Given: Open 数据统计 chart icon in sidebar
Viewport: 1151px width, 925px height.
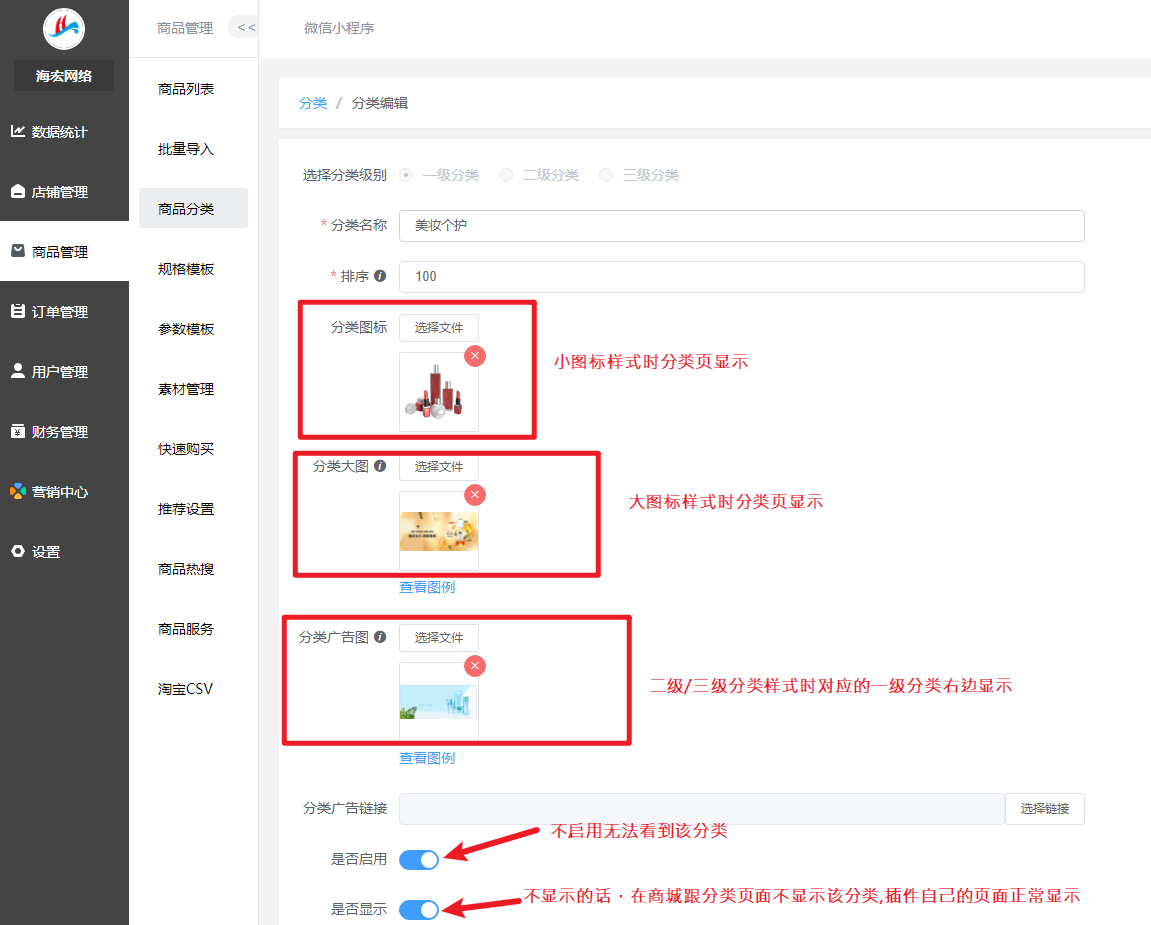Looking at the screenshot, I should tap(18, 131).
